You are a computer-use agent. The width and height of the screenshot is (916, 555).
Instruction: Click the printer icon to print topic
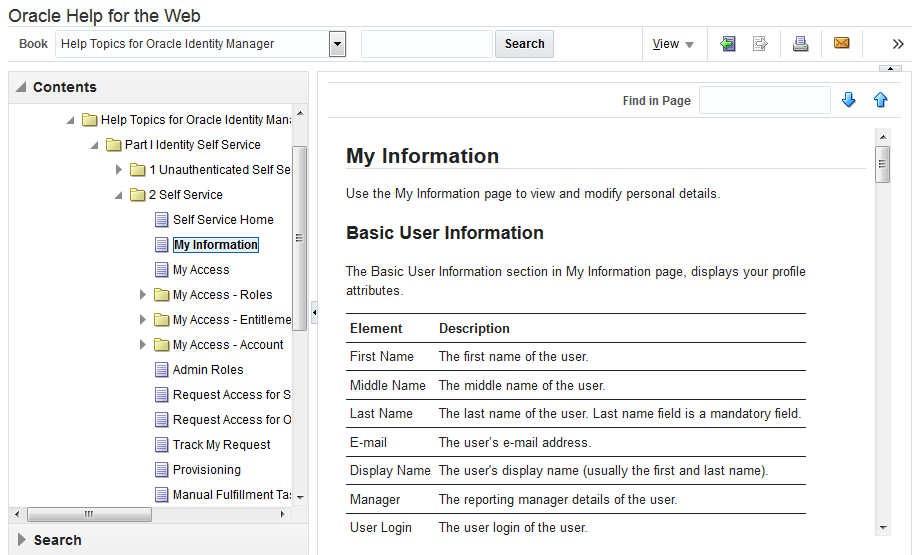pyautogui.click(x=800, y=44)
